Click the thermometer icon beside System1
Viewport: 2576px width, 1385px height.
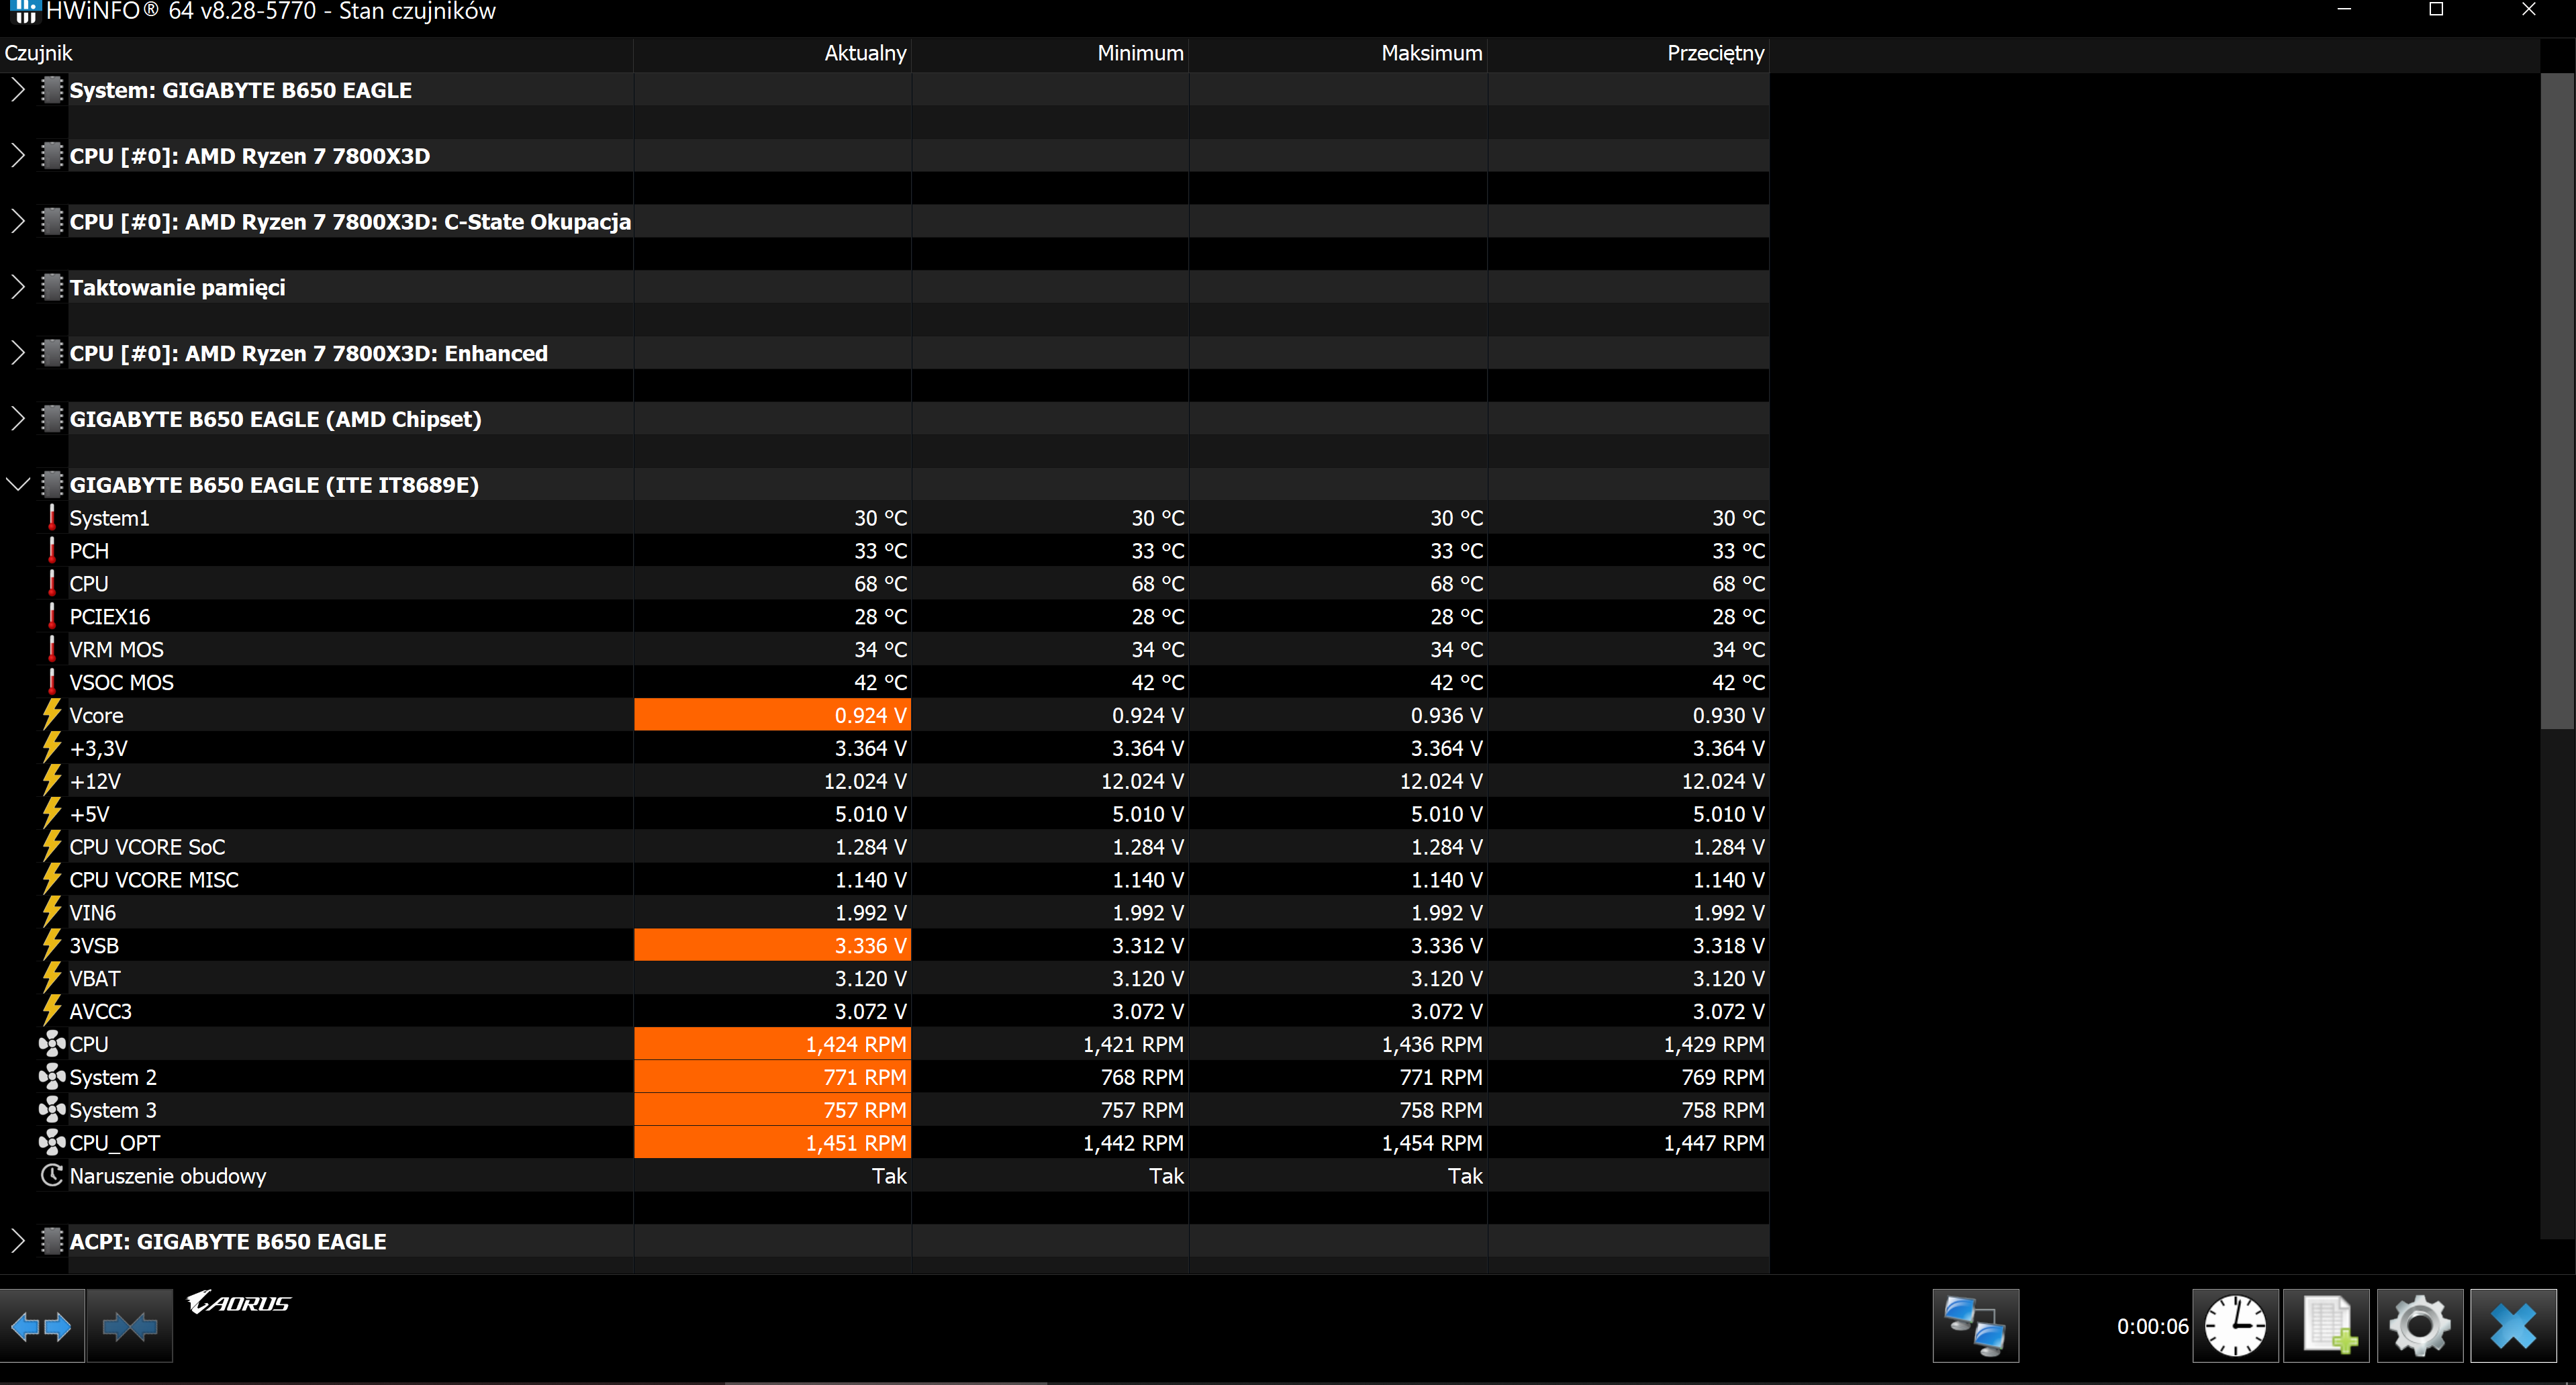(52, 517)
